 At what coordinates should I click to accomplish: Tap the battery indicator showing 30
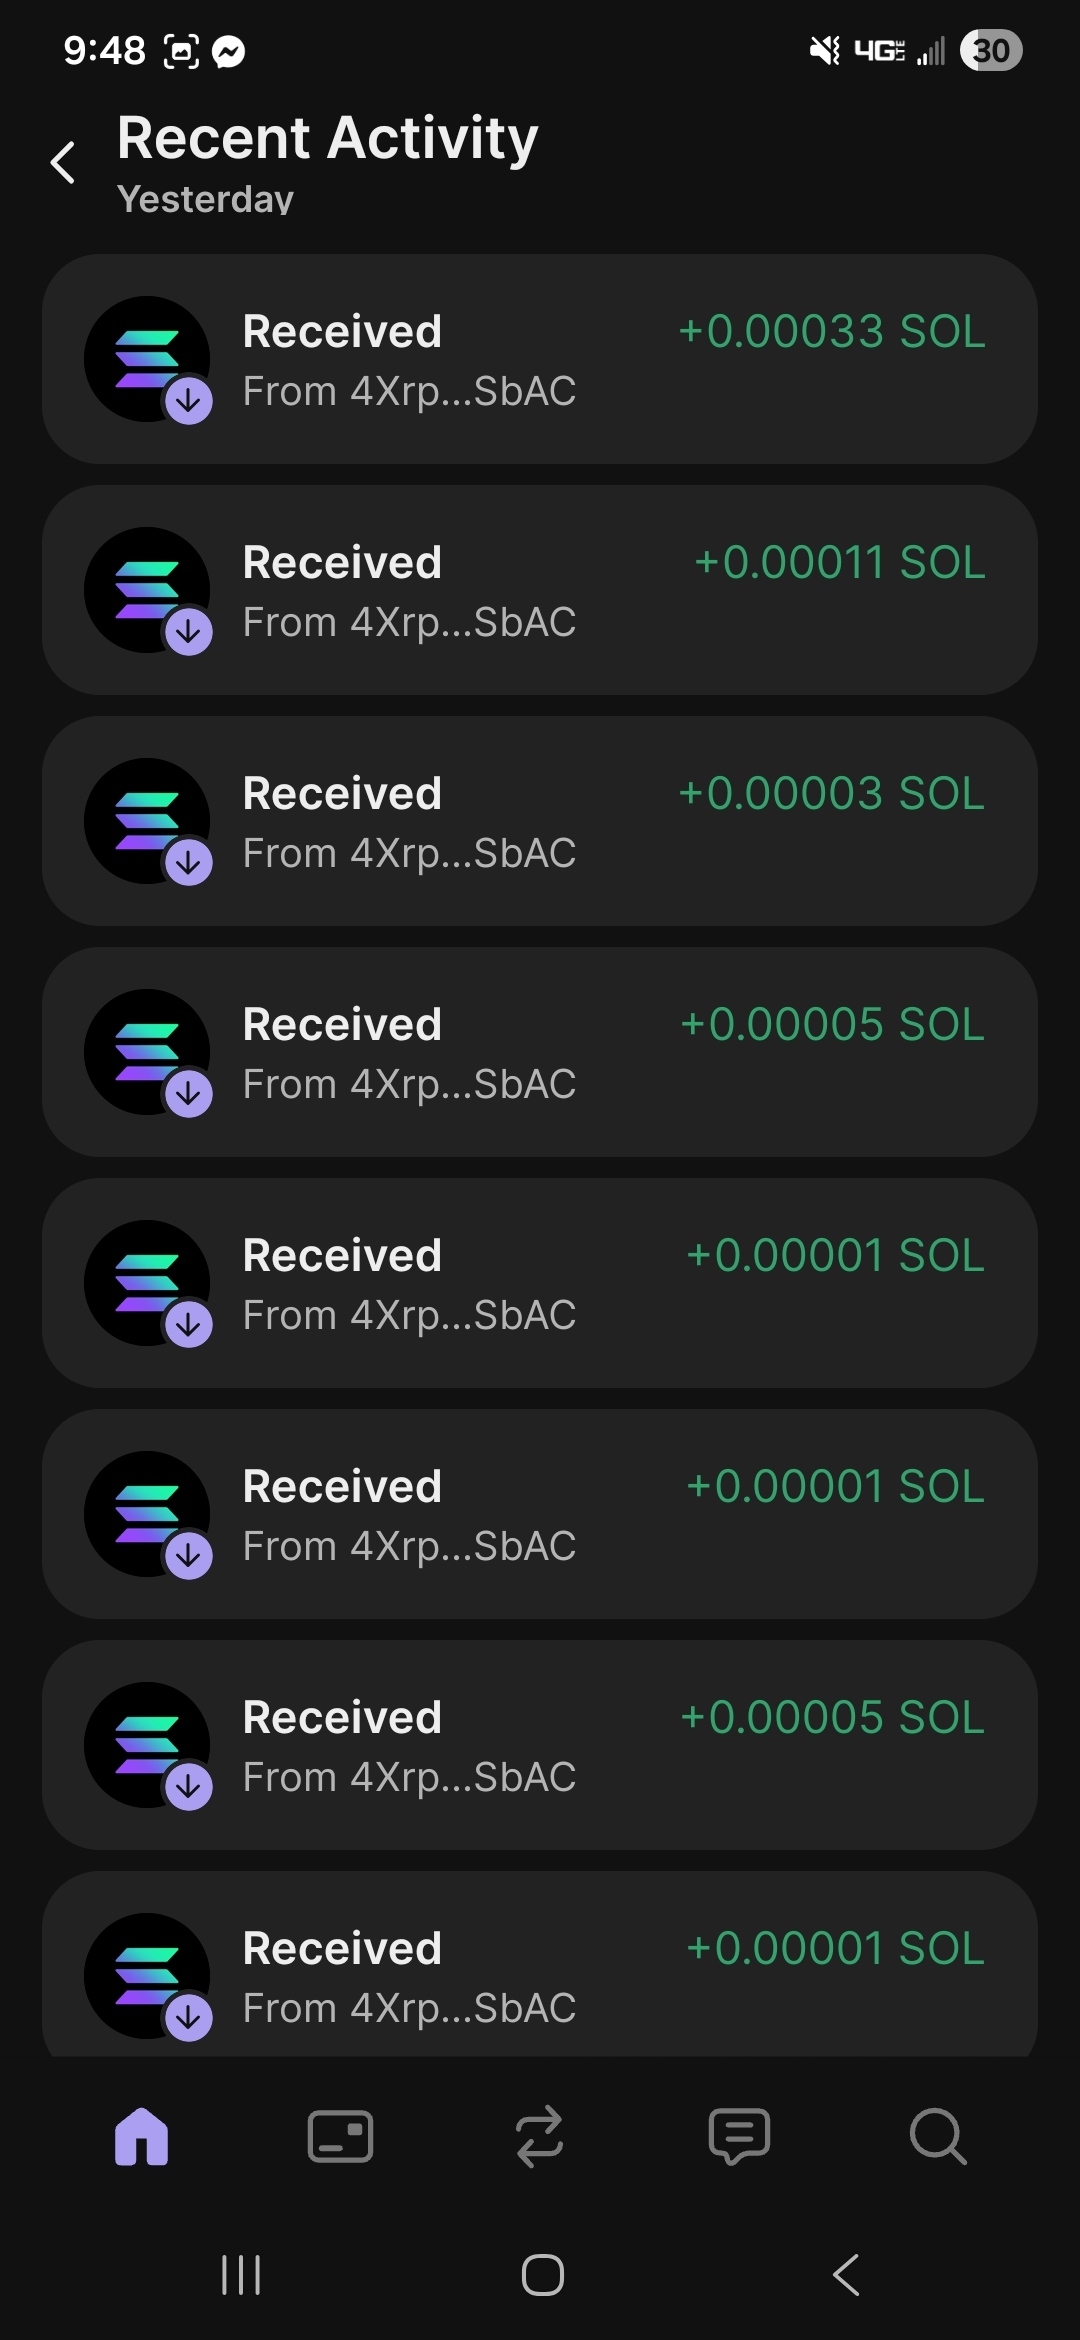coord(990,50)
